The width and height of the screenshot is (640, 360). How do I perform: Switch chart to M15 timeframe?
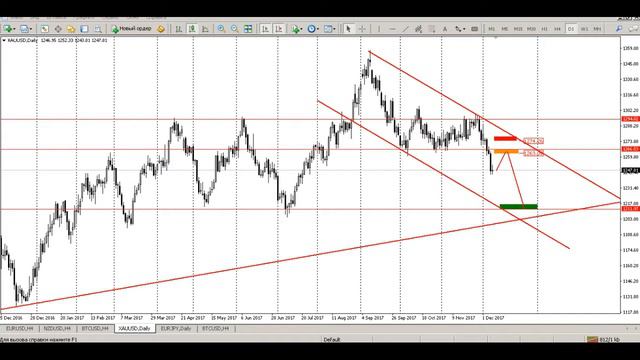[x=518, y=29]
